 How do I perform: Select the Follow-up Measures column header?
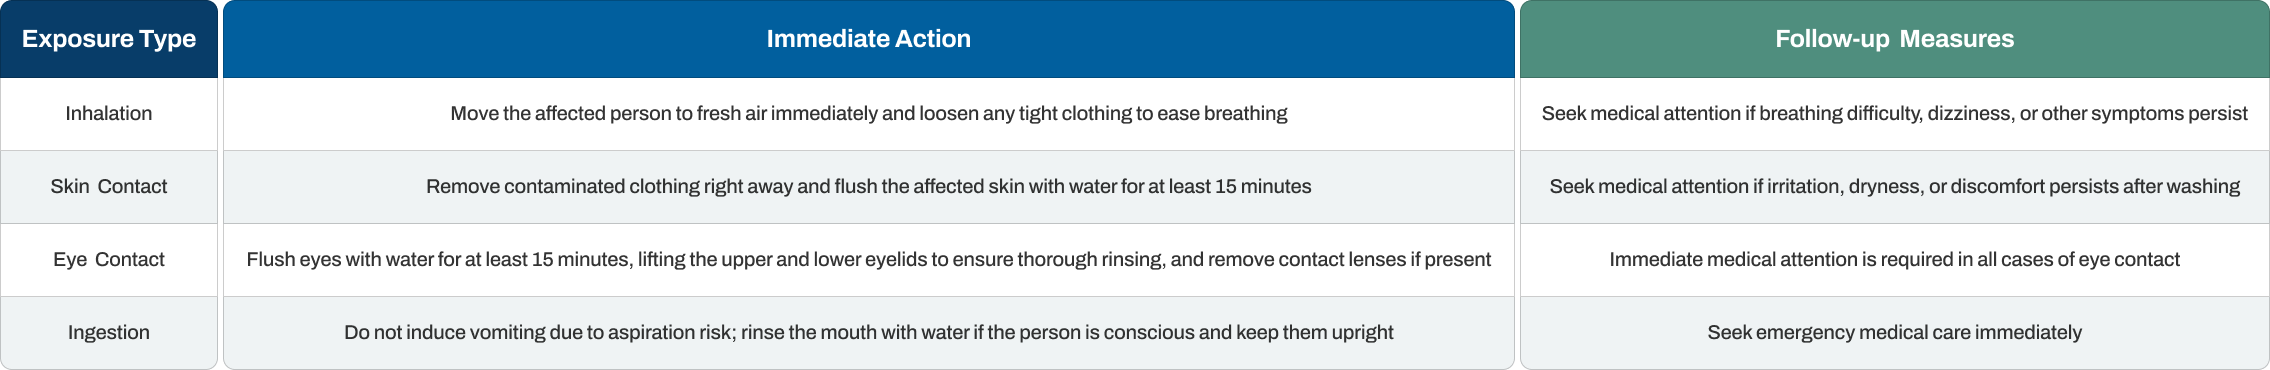point(1894,39)
